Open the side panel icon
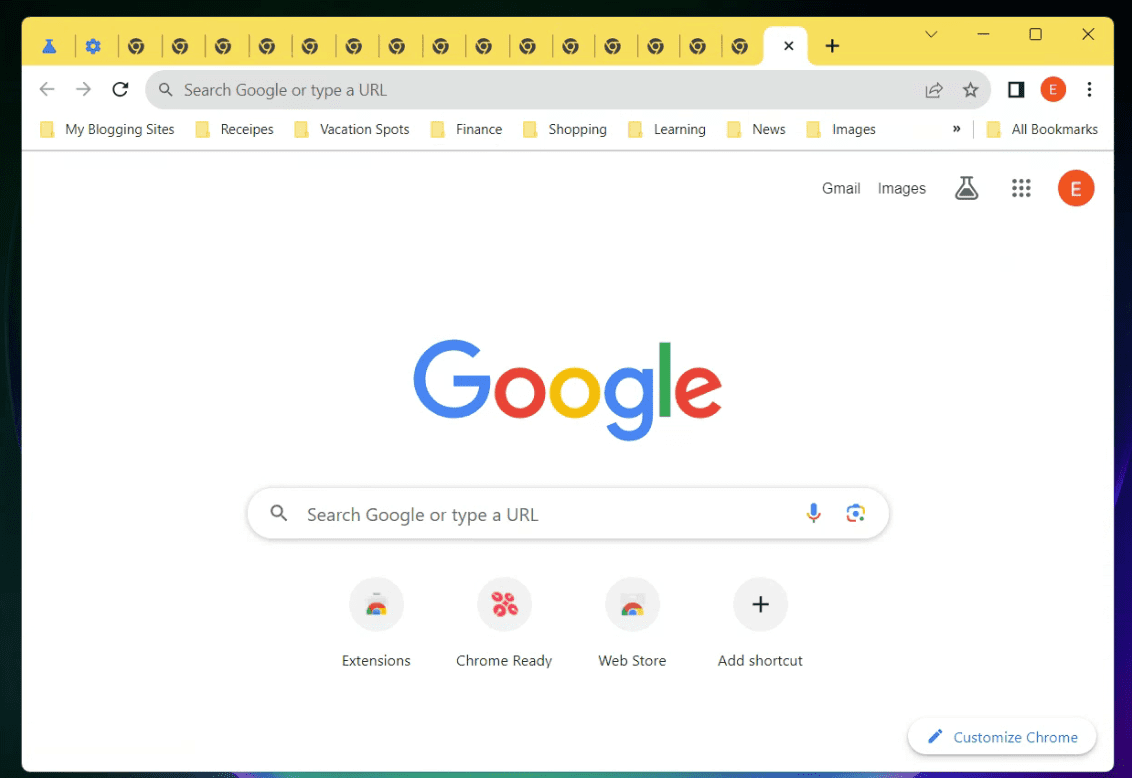Image resolution: width=1132 pixels, height=778 pixels. click(x=1016, y=89)
